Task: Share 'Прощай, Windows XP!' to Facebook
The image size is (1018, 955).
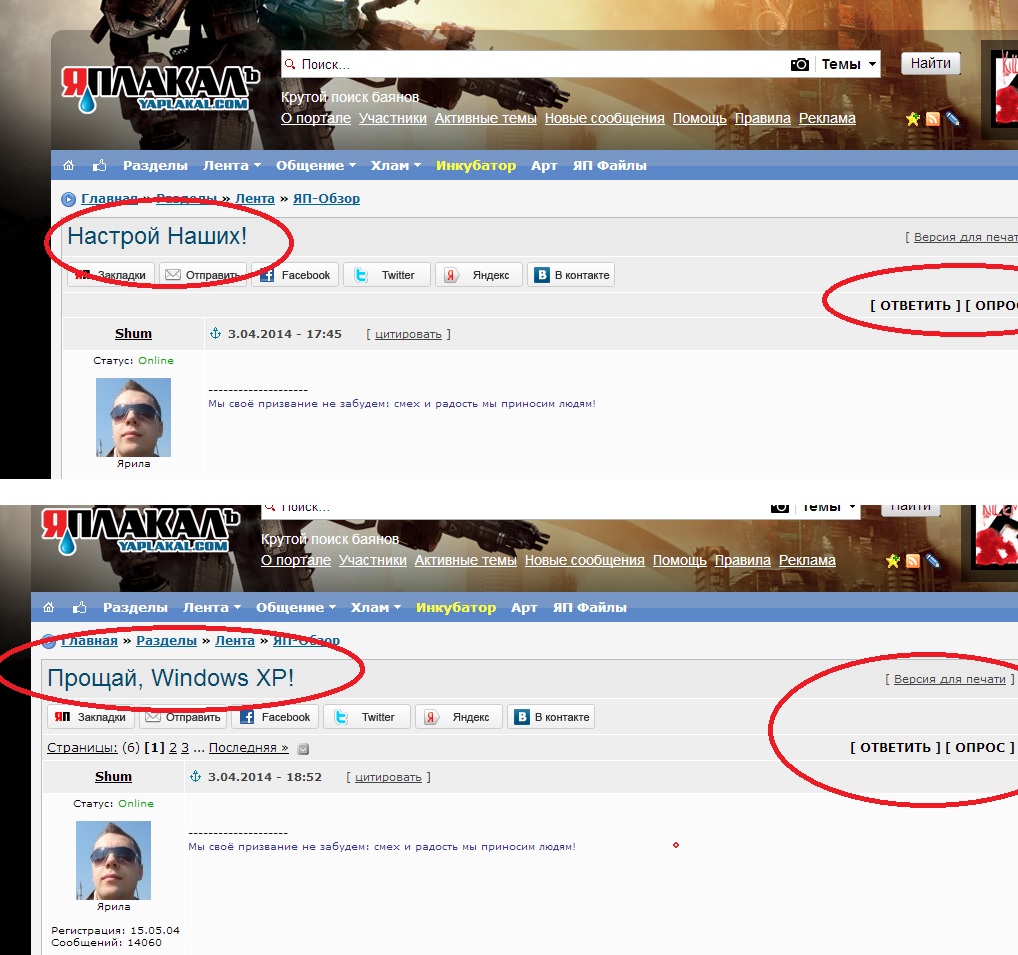Action: click(275, 717)
